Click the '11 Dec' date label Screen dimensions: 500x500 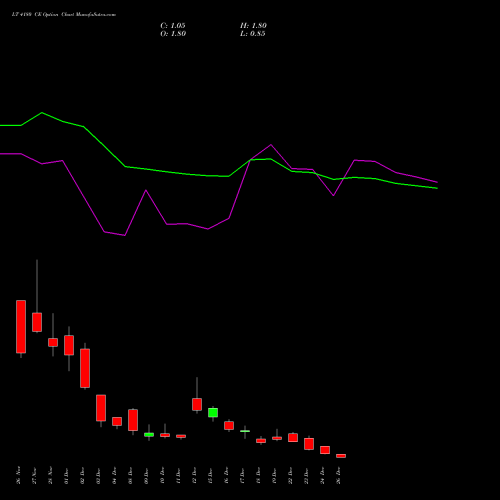pos(178,475)
